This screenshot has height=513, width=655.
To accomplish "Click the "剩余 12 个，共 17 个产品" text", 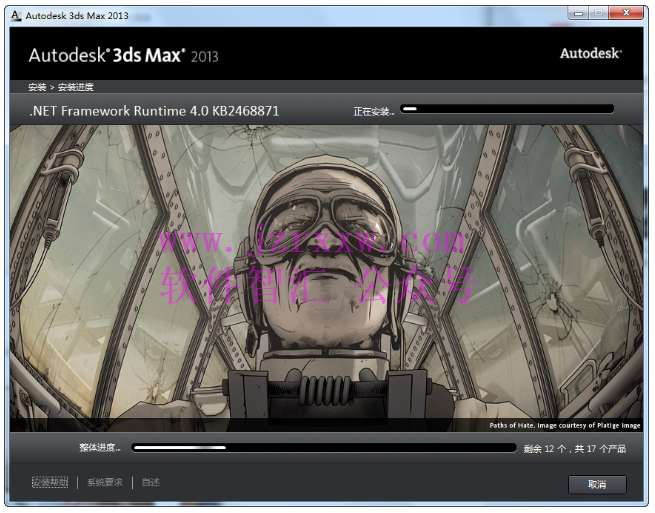I will click(575, 449).
